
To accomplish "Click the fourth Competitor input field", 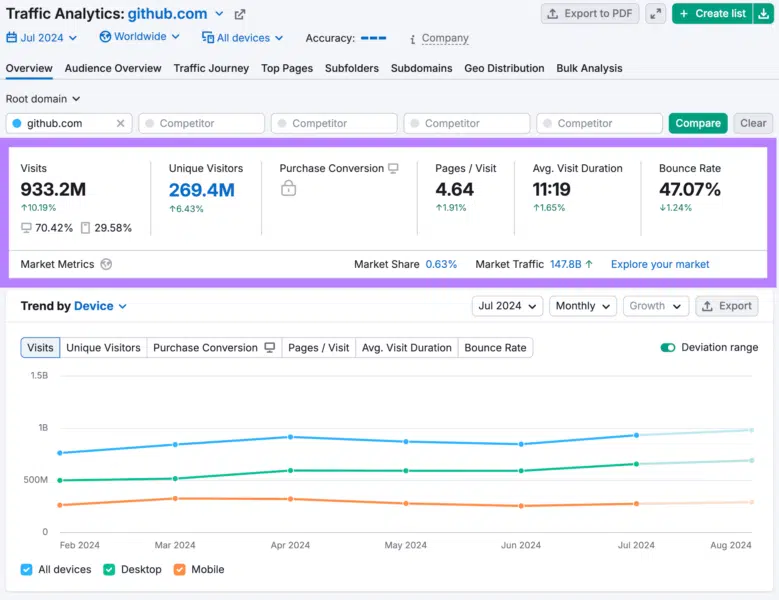I will (600, 123).
